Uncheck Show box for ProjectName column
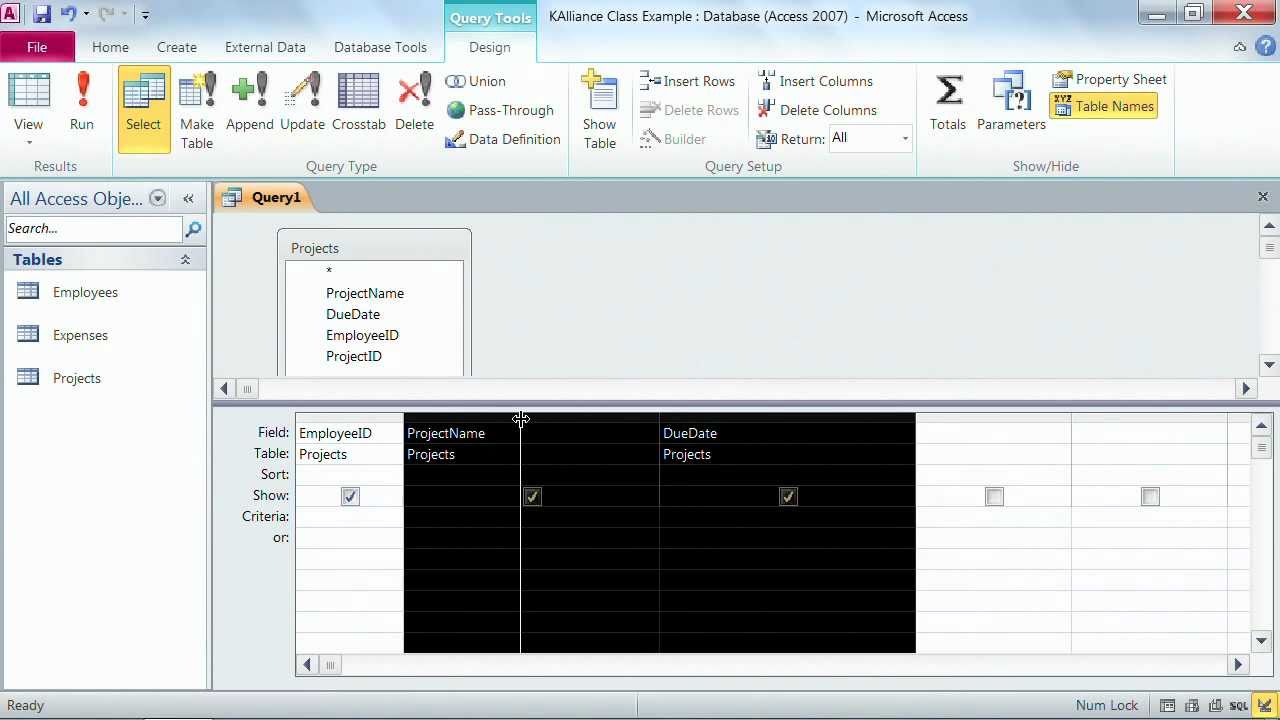Screen dimensions: 1280x720 click(x=532, y=496)
